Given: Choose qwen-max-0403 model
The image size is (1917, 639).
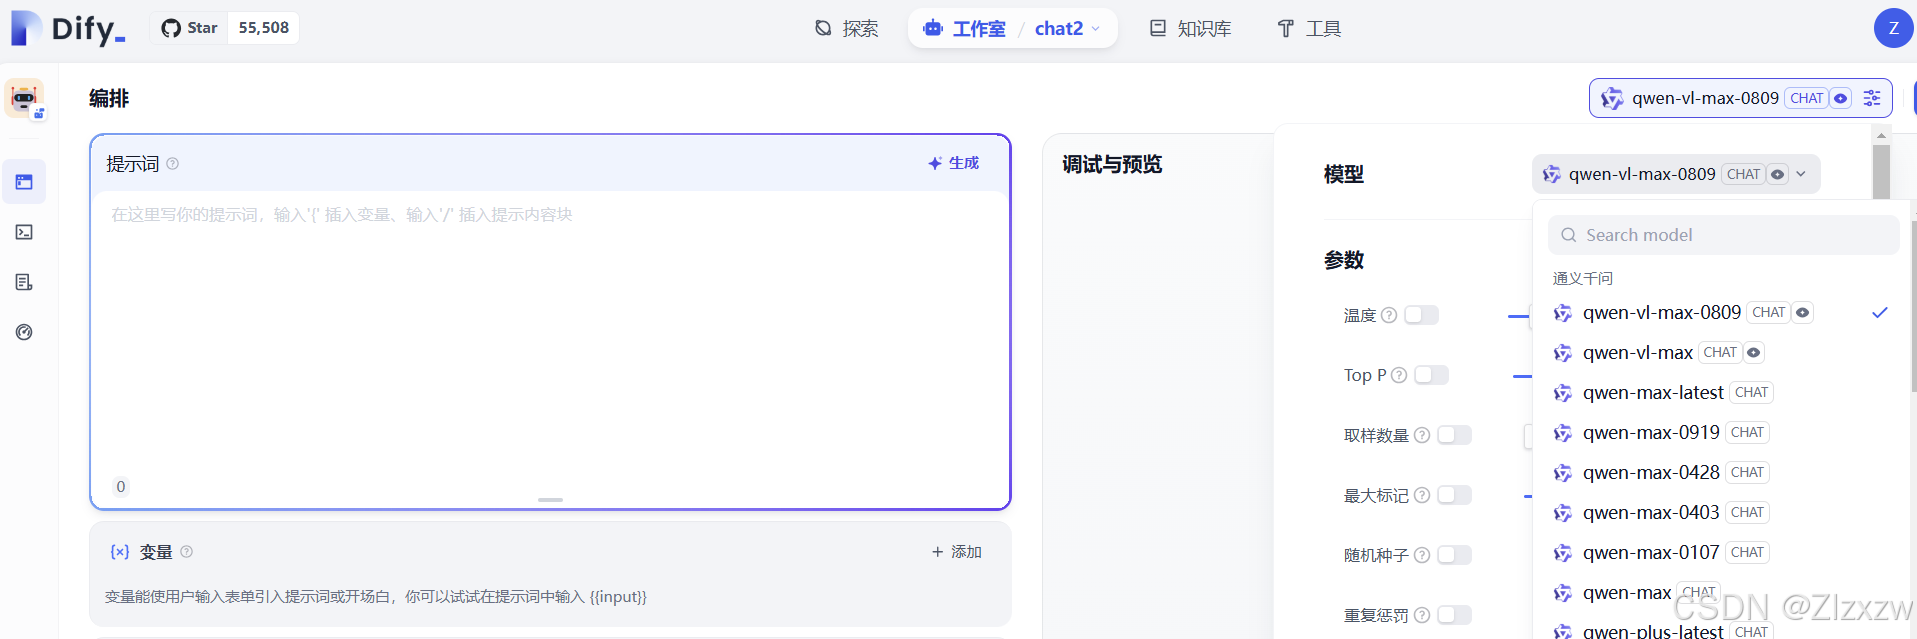Looking at the screenshot, I should [1721, 512].
